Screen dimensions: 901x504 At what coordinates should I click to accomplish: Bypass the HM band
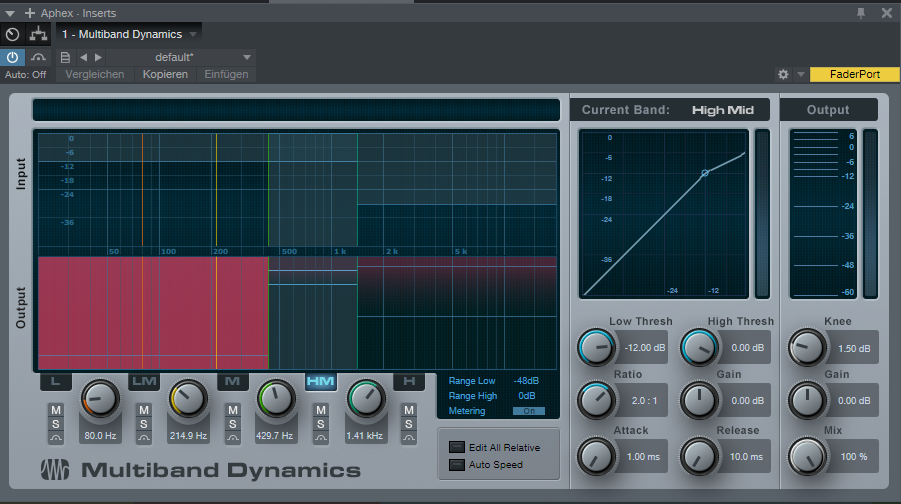[321, 437]
